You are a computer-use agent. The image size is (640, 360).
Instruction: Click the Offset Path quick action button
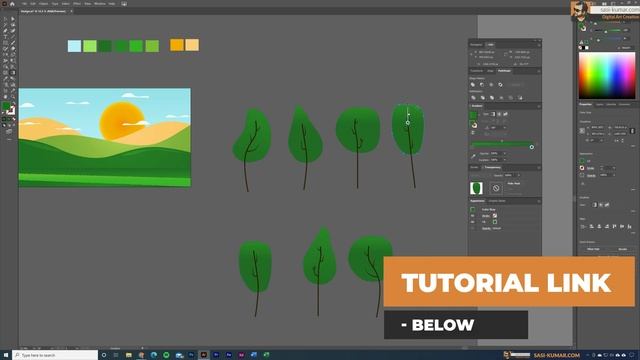(x=593, y=249)
